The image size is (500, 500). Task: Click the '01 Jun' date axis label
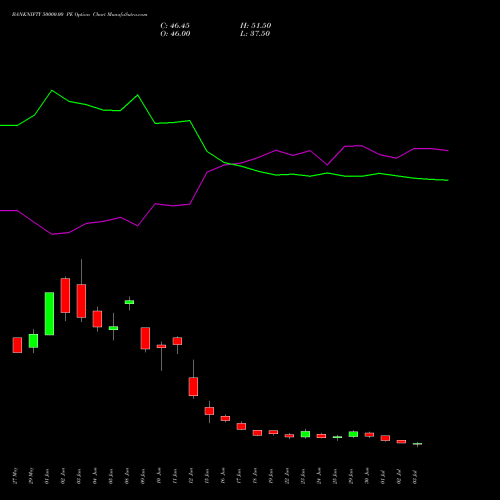pyautogui.click(x=47, y=476)
